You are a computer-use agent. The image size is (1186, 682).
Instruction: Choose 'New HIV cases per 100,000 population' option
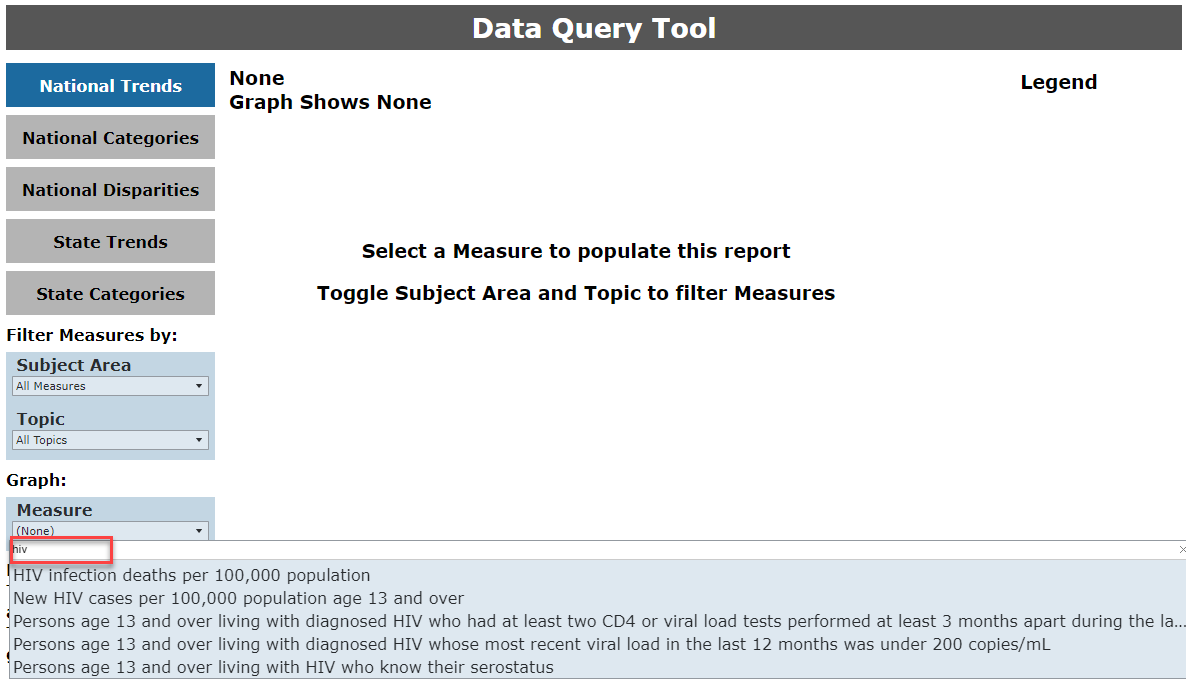pyautogui.click(x=239, y=598)
